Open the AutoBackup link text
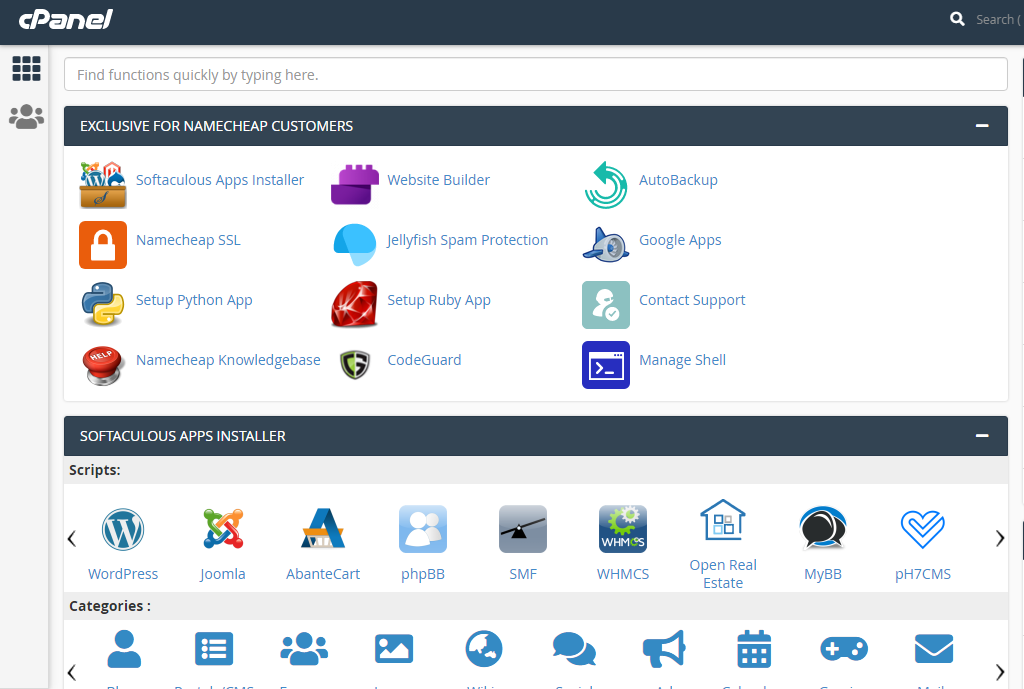Viewport: 1024px width, 689px height. (678, 180)
